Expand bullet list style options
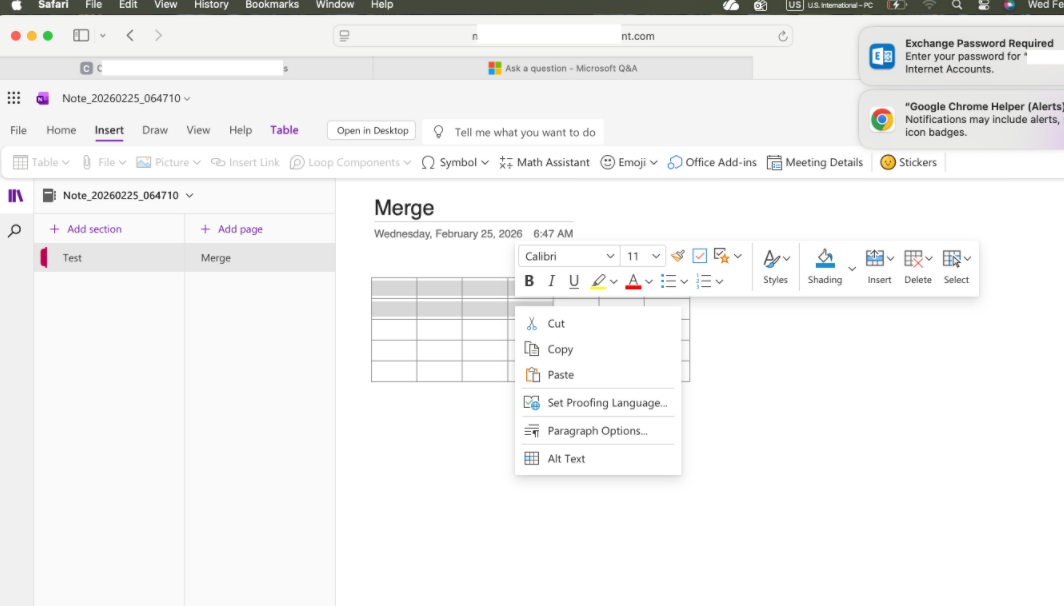Image resolution: width=1064 pixels, height=606 pixels. click(684, 282)
